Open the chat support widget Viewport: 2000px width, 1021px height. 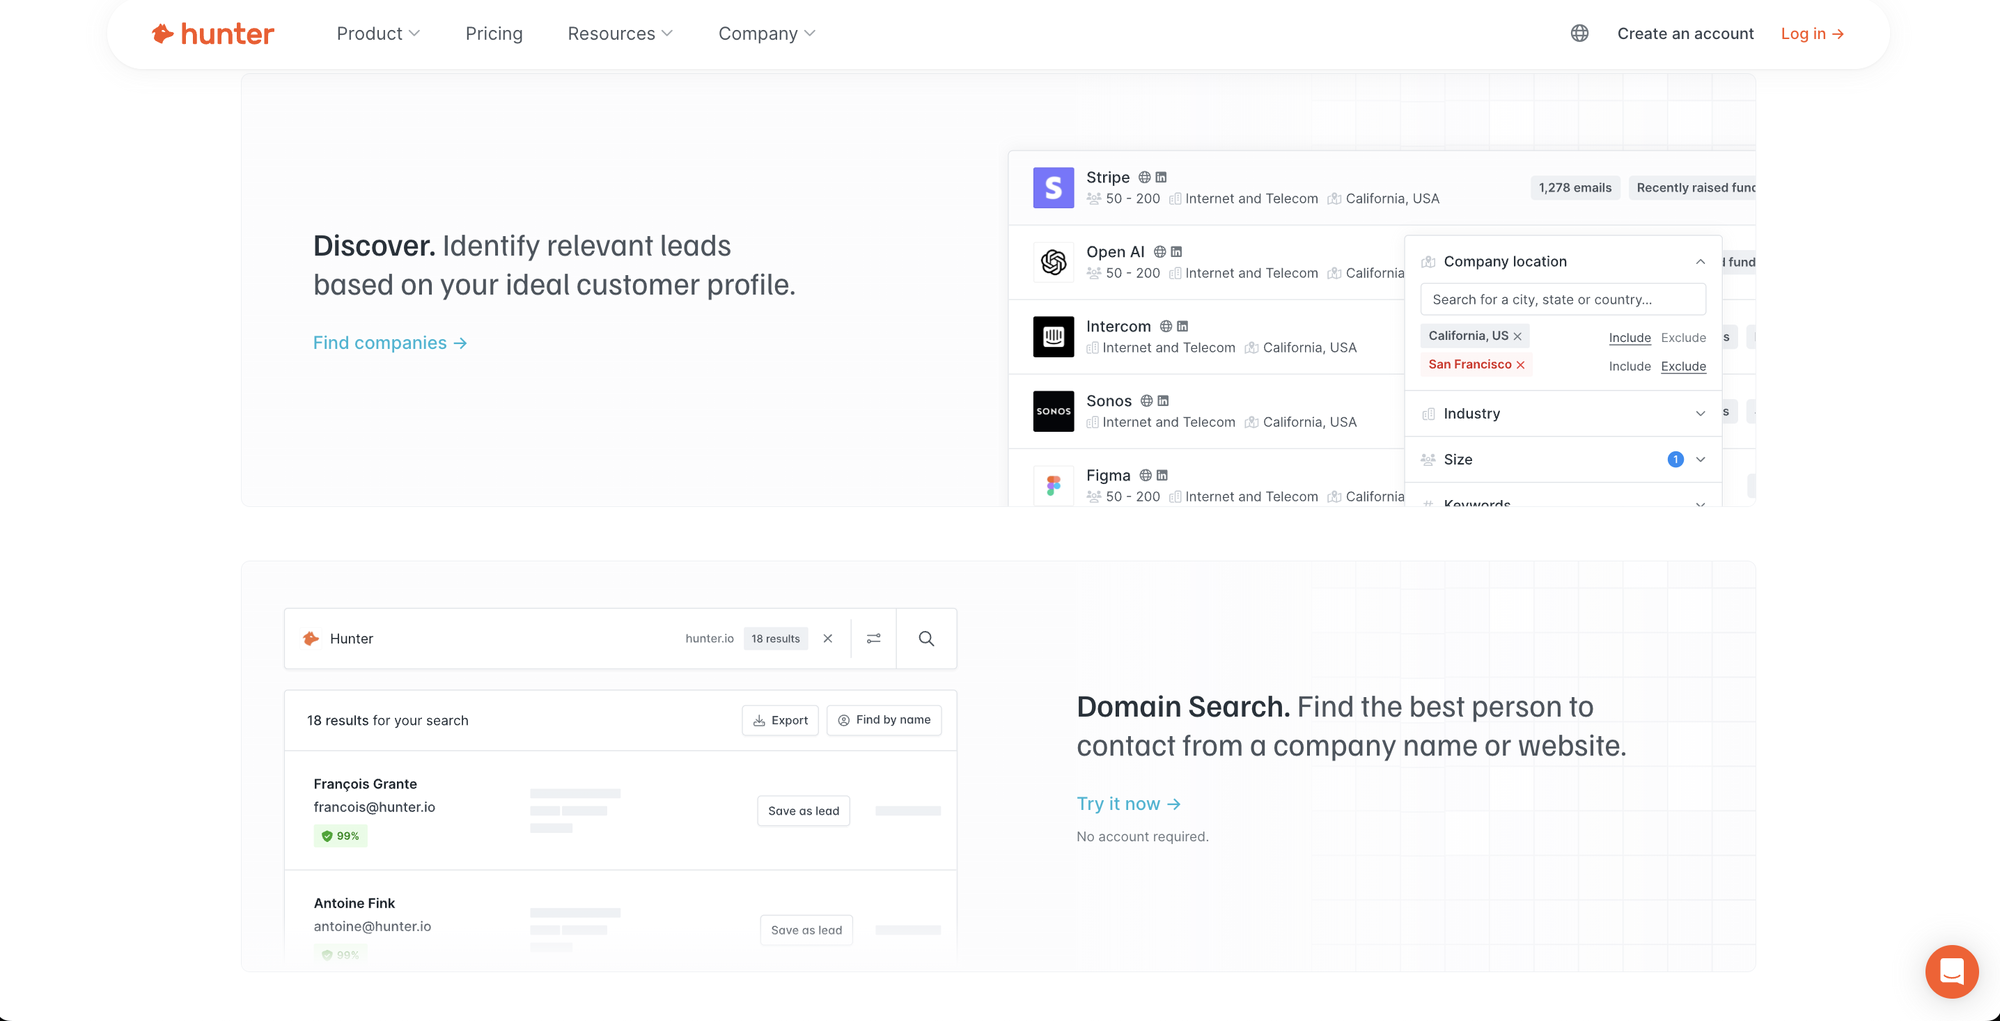(x=1952, y=971)
